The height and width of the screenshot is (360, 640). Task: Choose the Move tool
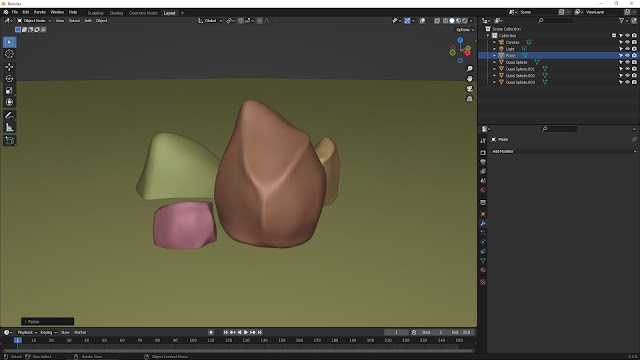pyautogui.click(x=9, y=67)
